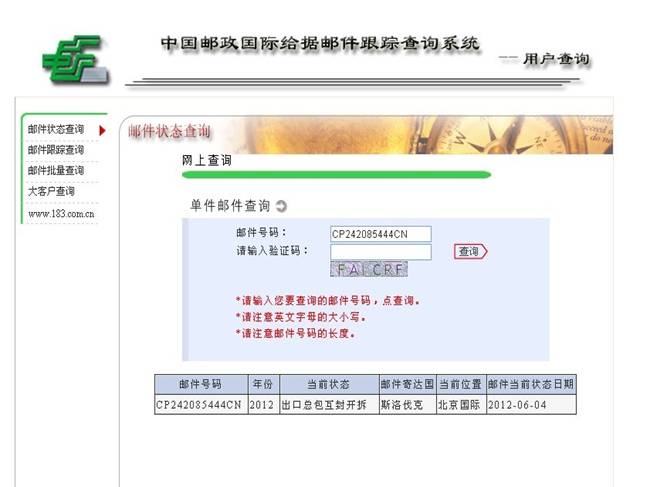Visit the www.183.com.cn link
Screen dimensions: 650x487
60,213
